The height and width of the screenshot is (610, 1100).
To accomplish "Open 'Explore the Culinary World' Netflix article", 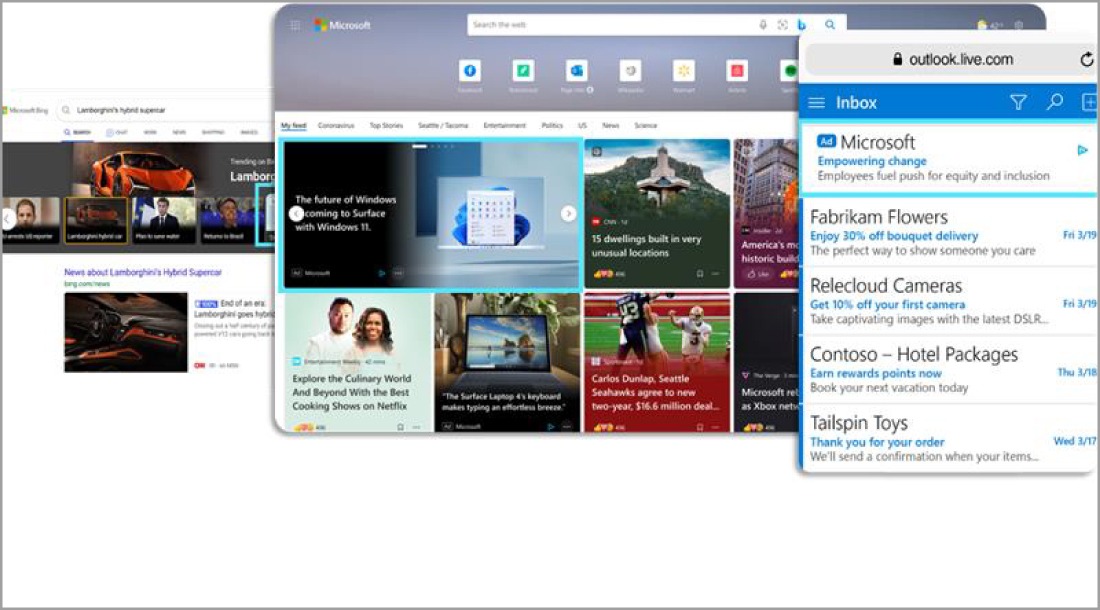I will (351, 393).
